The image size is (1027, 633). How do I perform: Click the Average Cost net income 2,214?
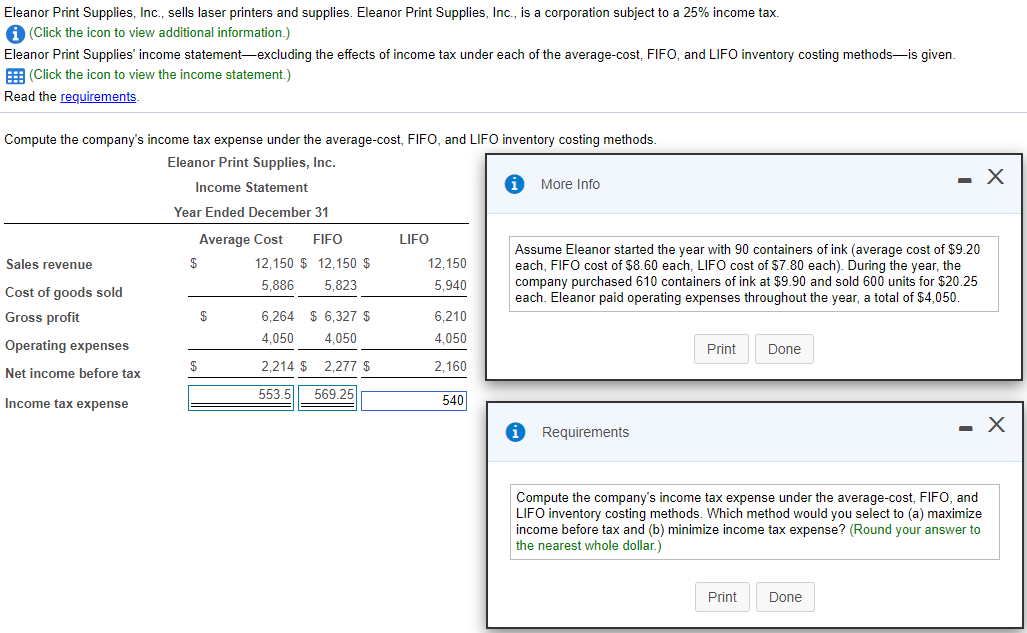(x=278, y=367)
